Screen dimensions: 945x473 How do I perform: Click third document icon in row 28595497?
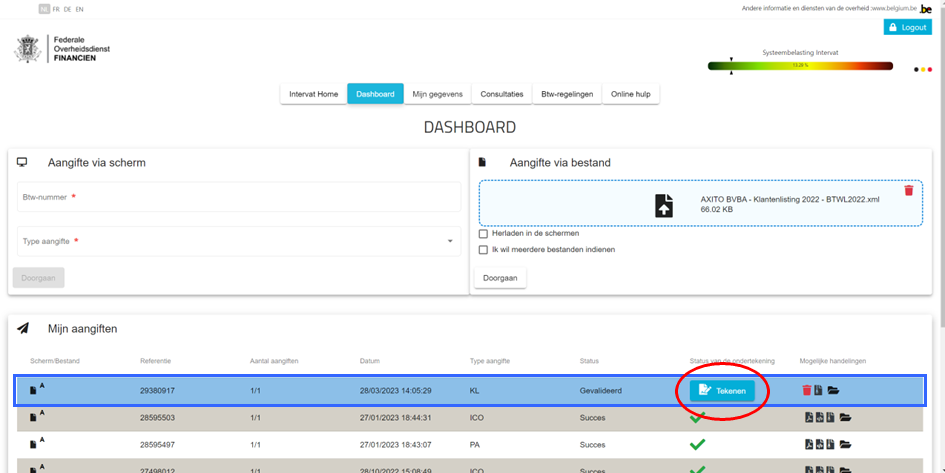830,445
